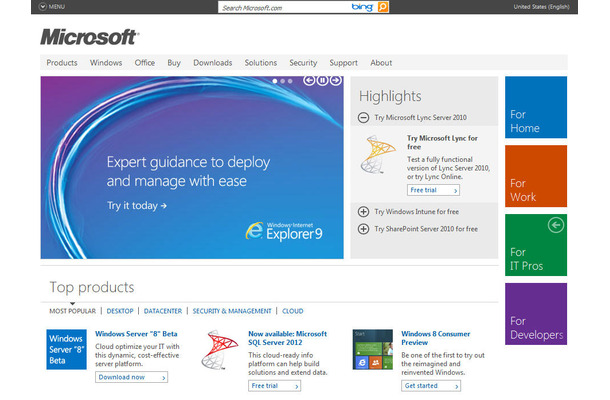Image resolution: width=610 pixels, height=400 pixels.
Task: Select the DESKTOP tab
Action: pyautogui.click(x=120, y=311)
